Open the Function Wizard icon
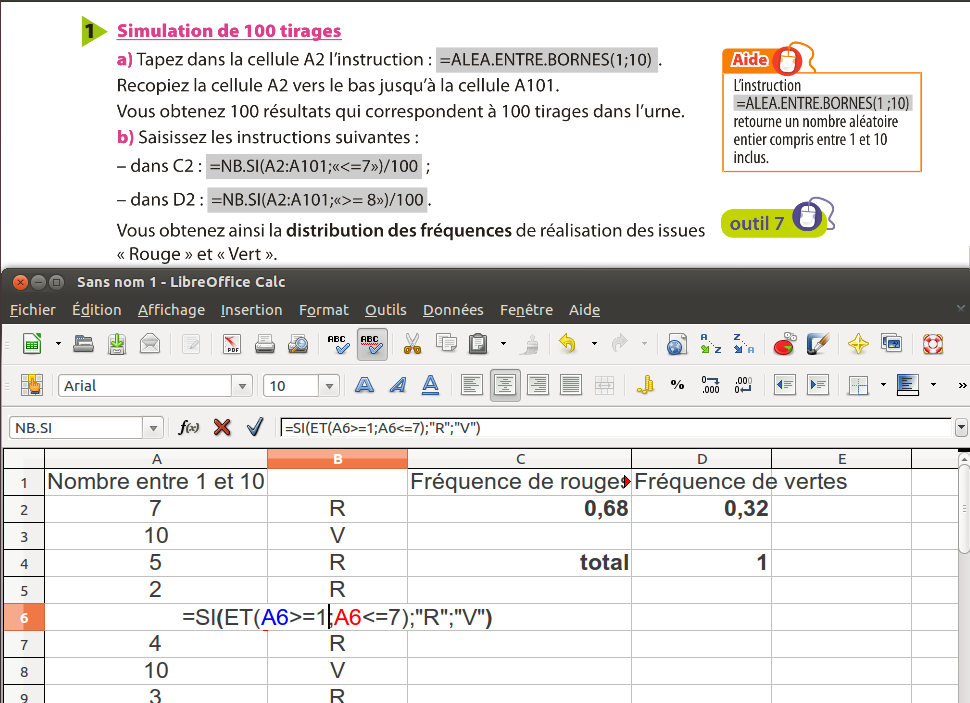This screenshot has height=703, width=970. pos(188,428)
